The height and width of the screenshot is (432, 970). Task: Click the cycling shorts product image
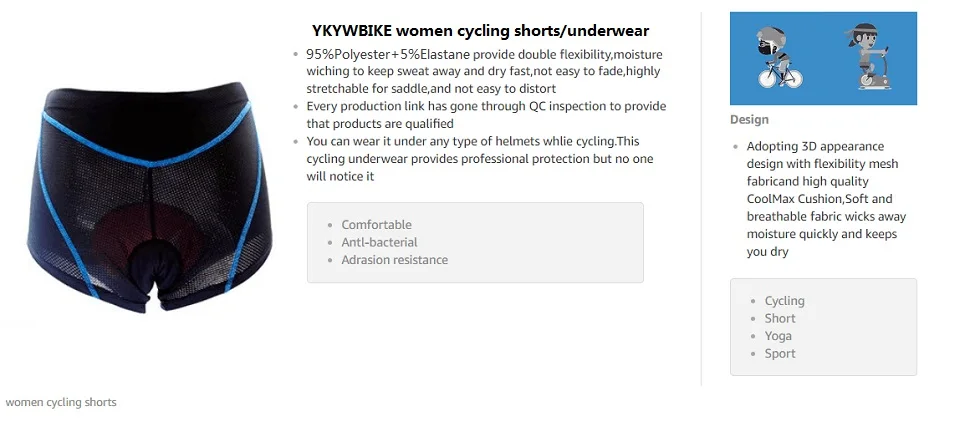(x=149, y=197)
